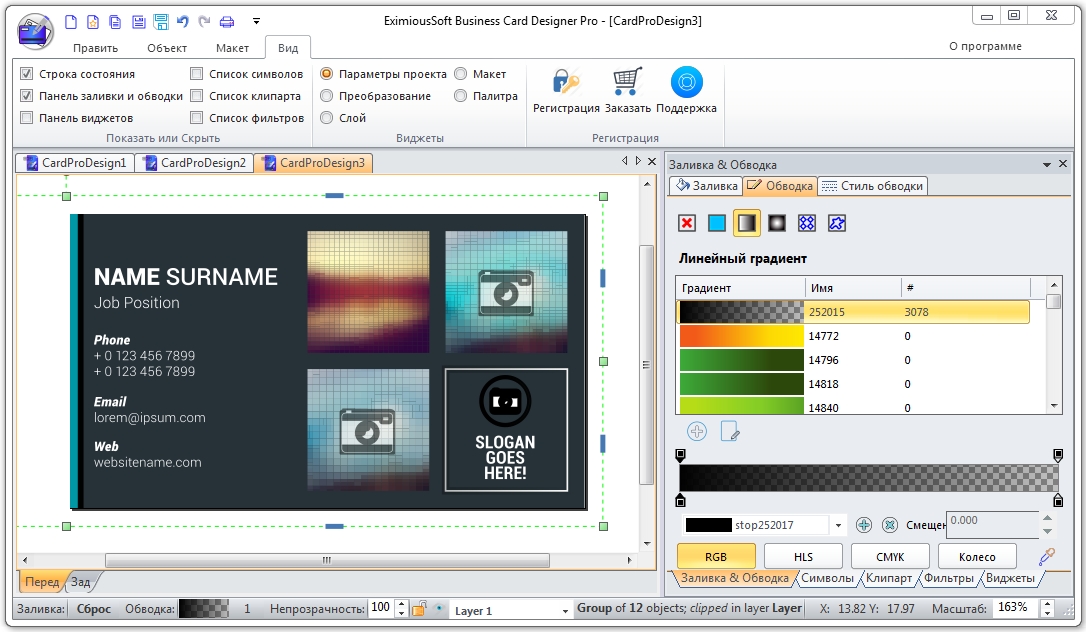Show previous document tabs with left arrow
This screenshot has width=1086, height=632.
tap(624, 161)
